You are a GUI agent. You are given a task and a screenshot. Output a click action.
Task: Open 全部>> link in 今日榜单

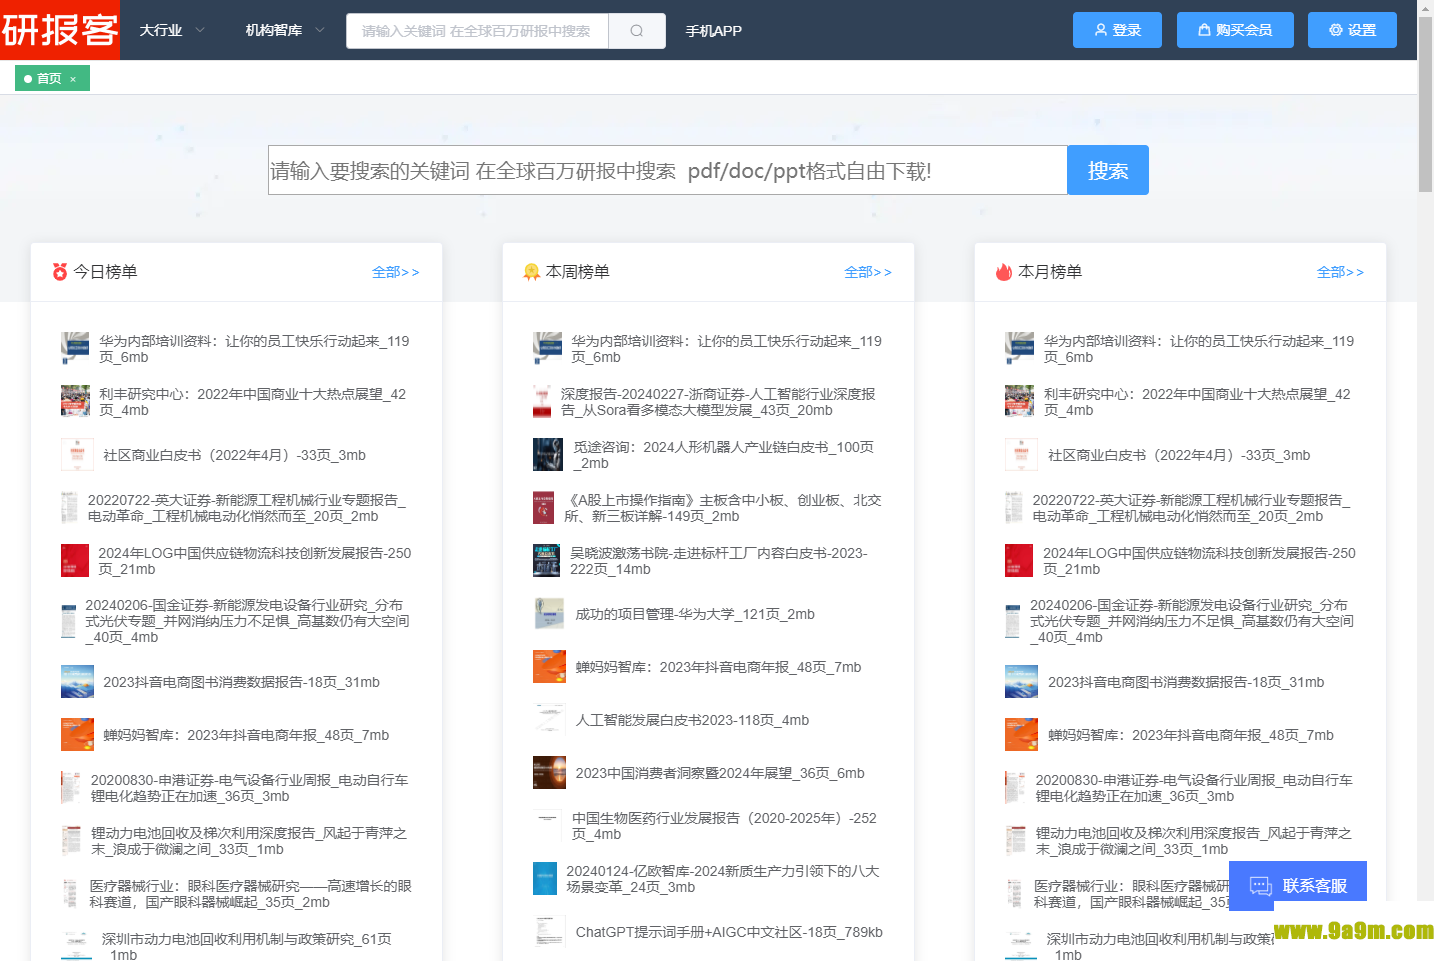396,272
